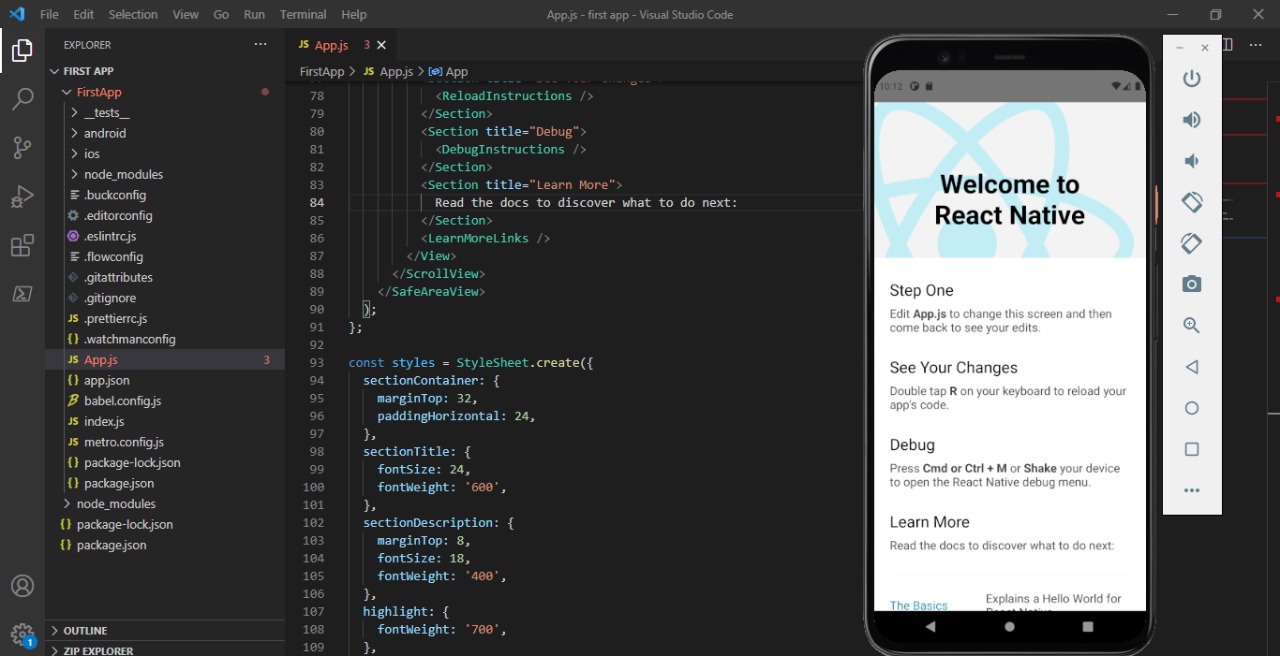The image size is (1280, 656).
Task: Select the App.js editor tab
Action: pos(341,45)
